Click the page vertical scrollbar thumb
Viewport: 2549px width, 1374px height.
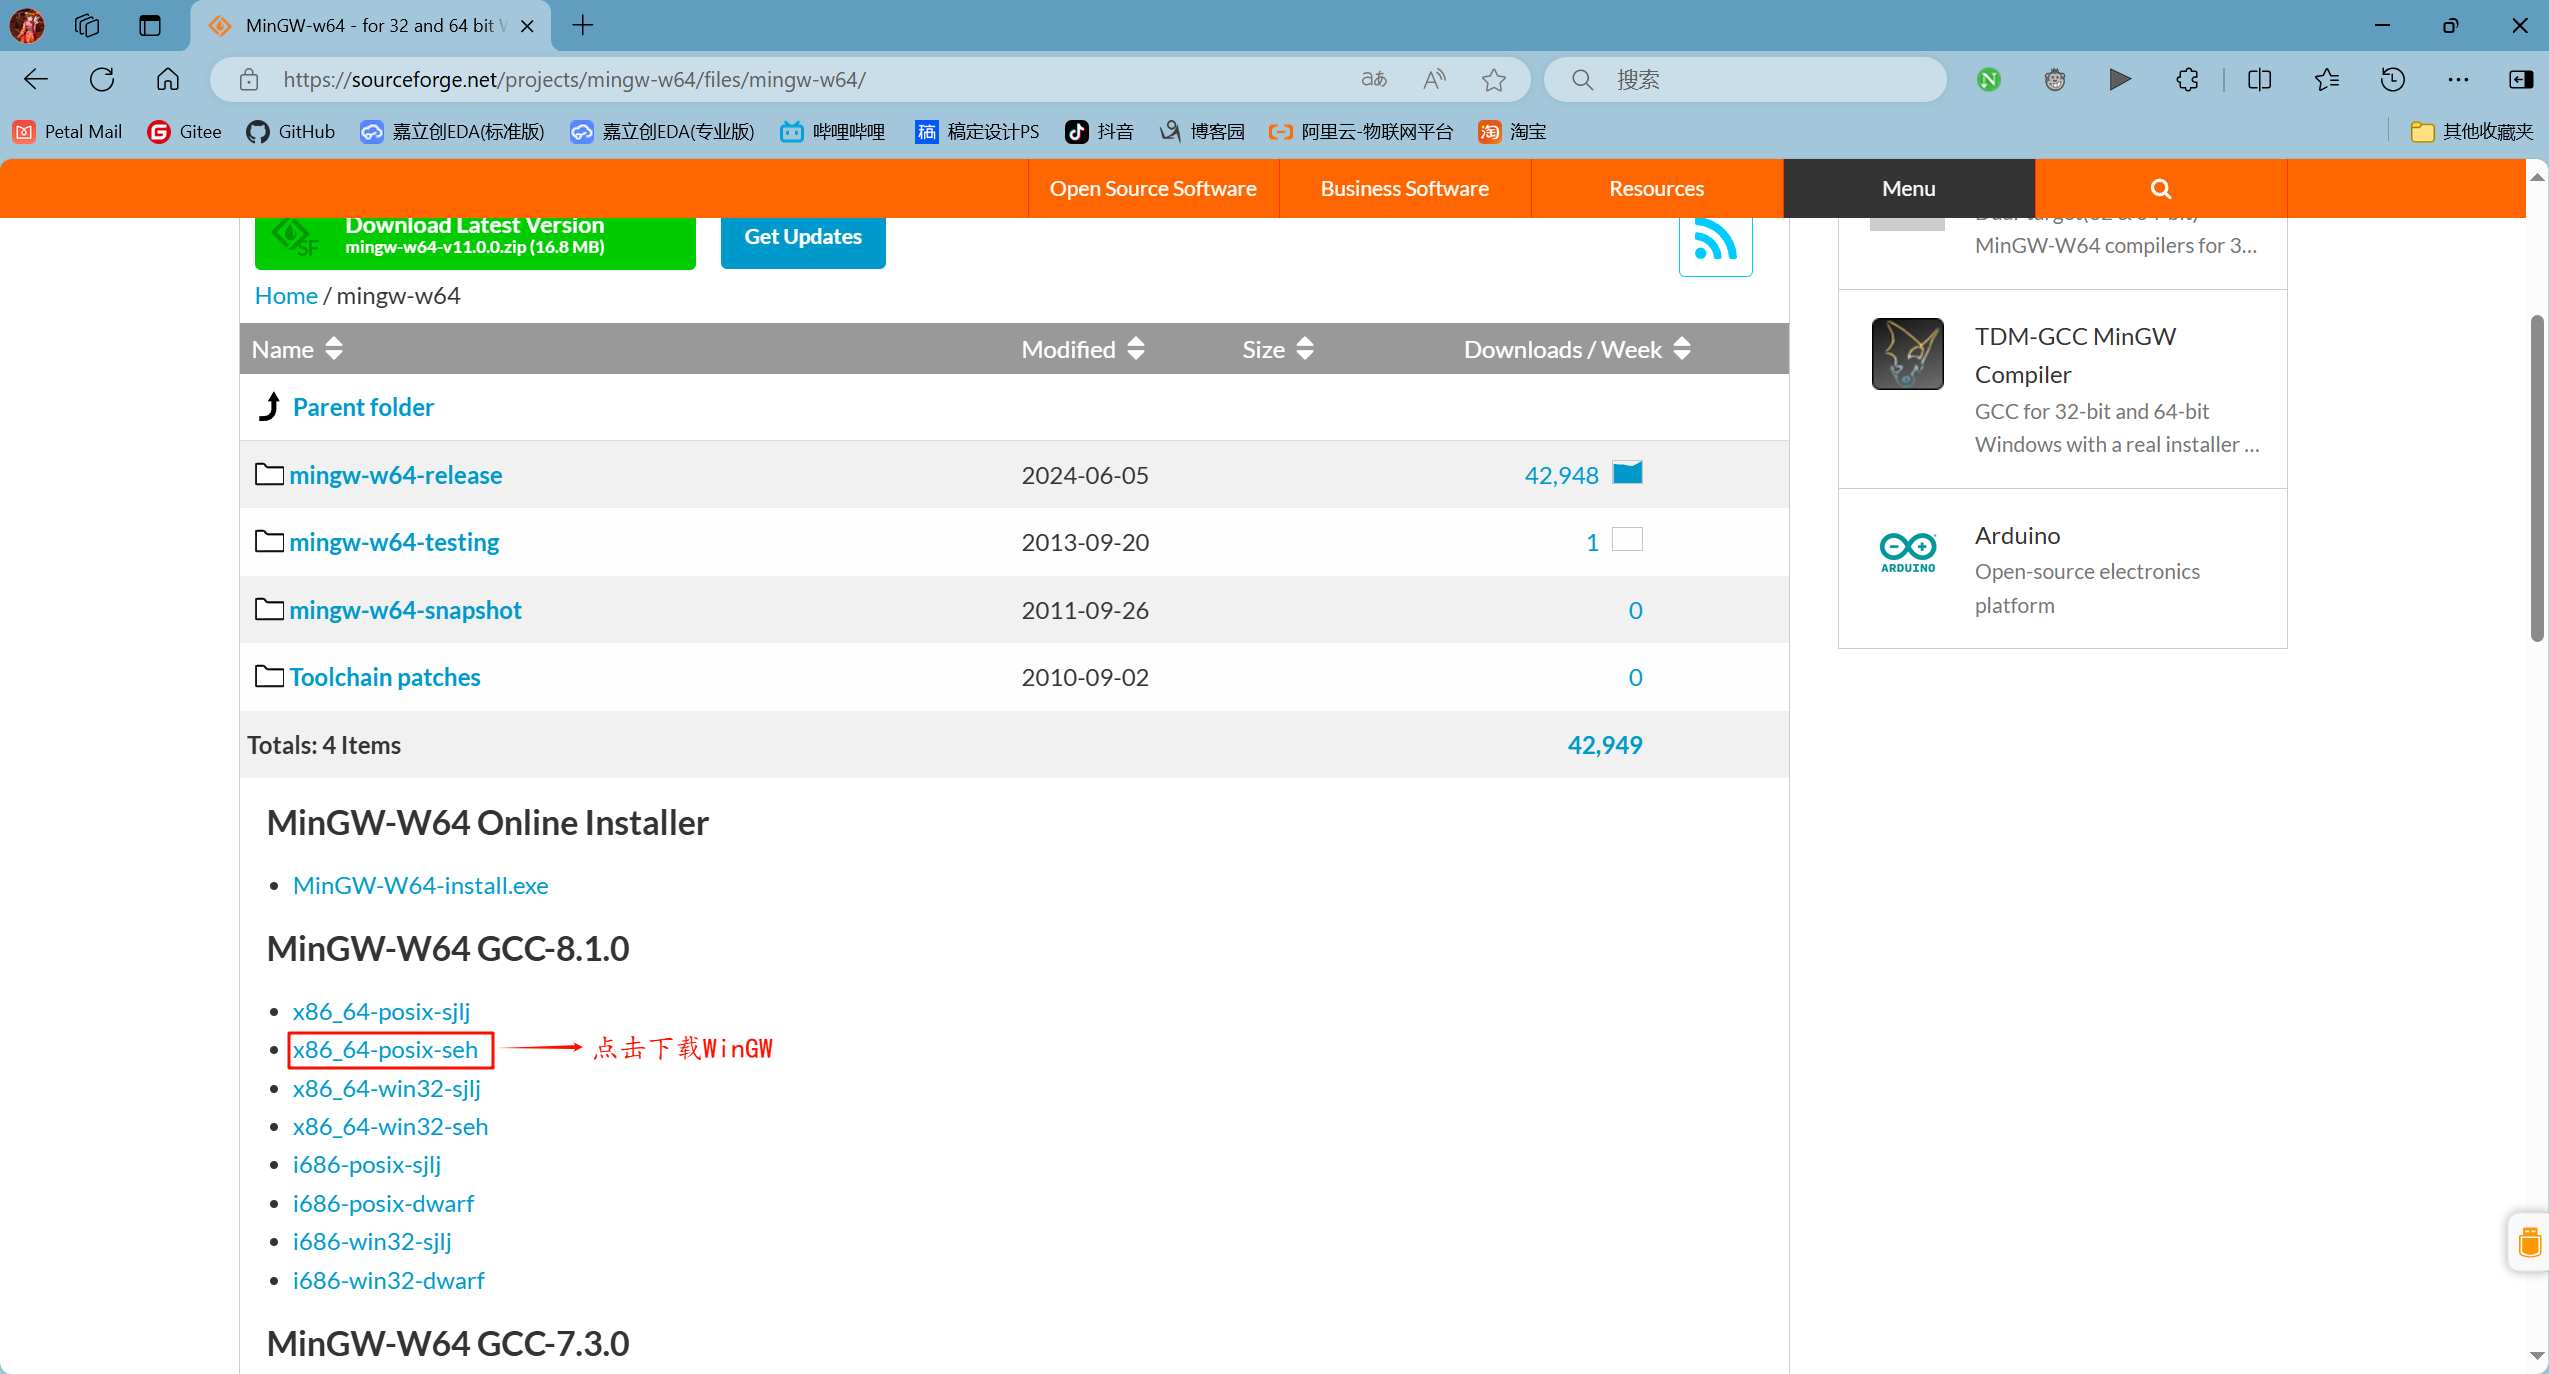tap(2537, 478)
